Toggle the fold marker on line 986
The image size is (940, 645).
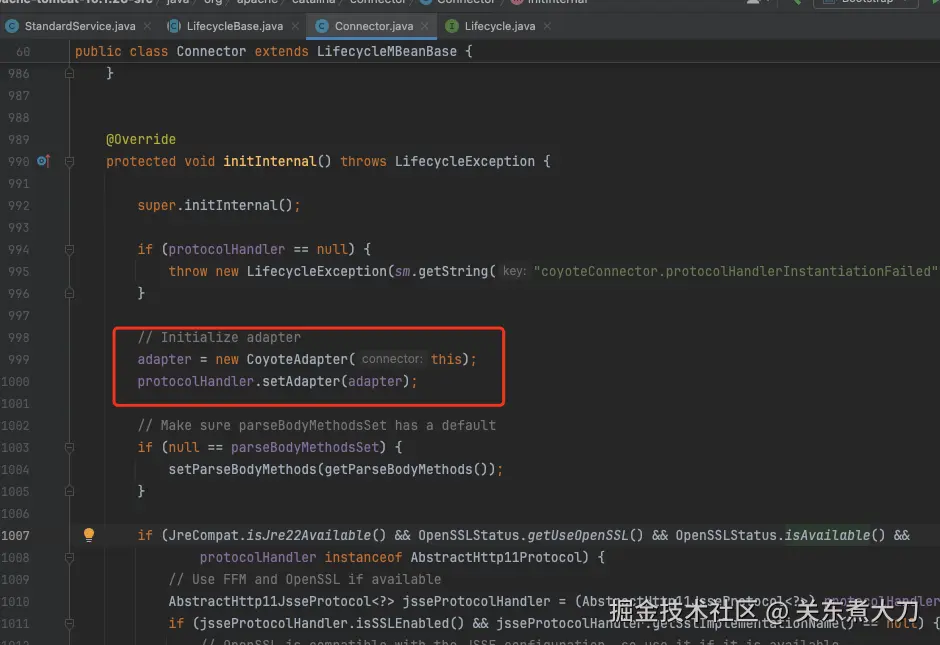(x=70, y=73)
